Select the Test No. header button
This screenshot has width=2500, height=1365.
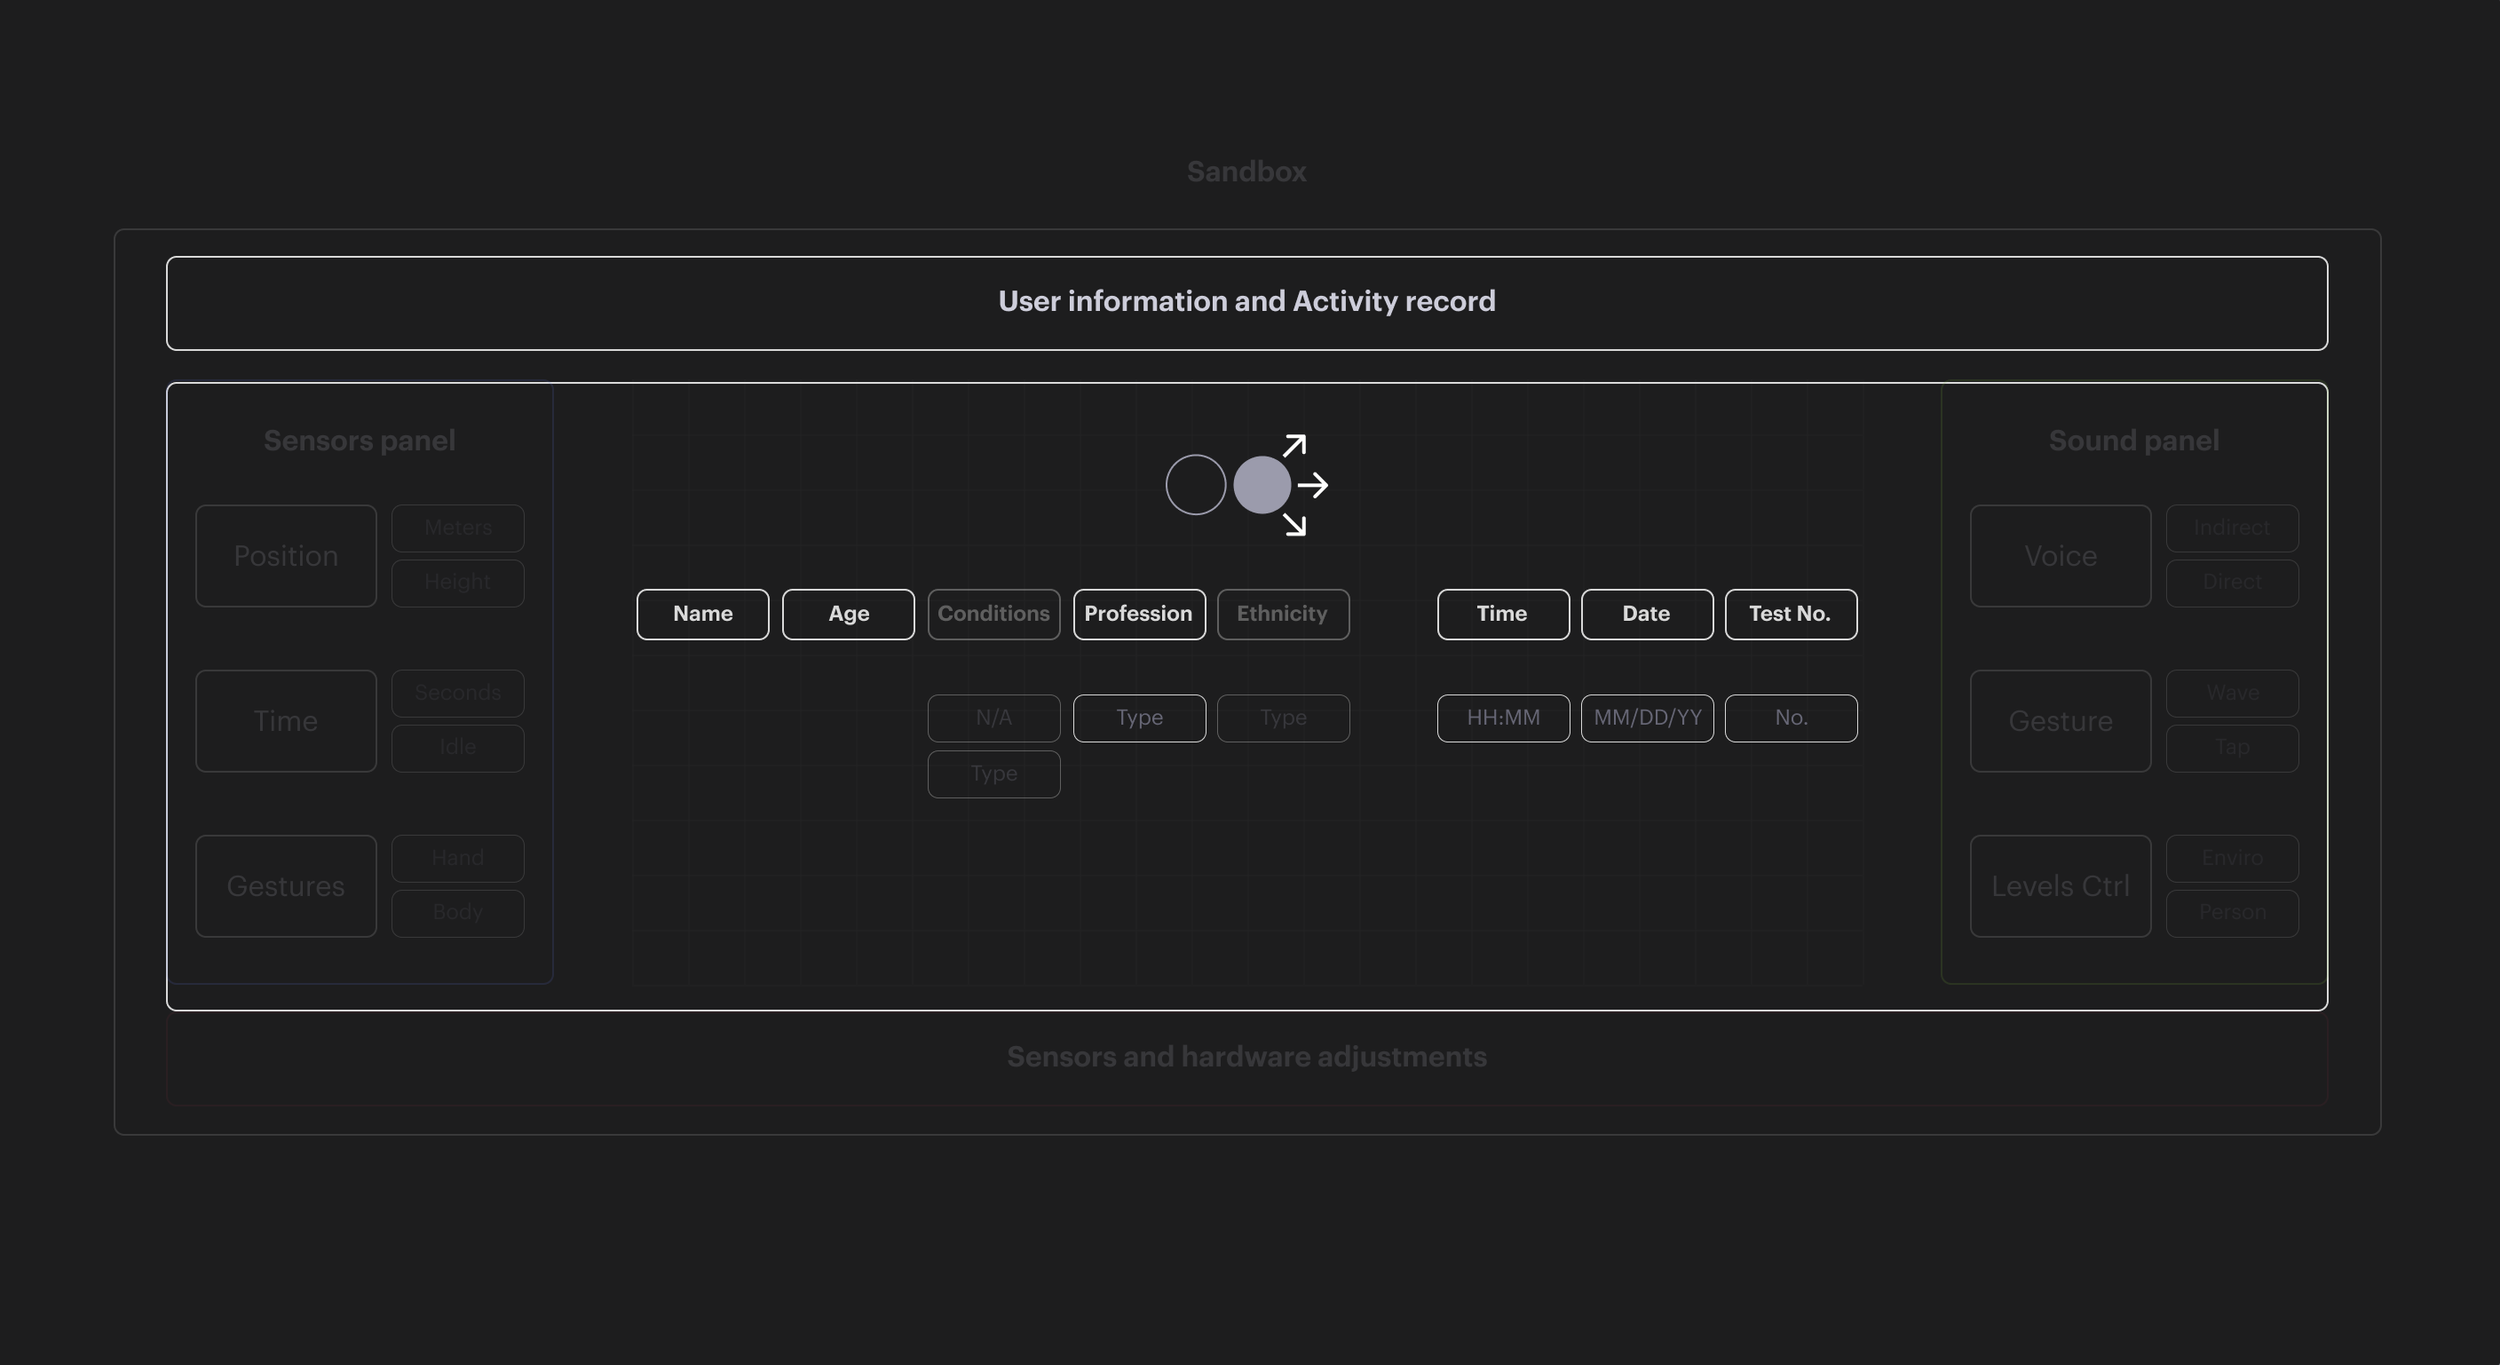[1790, 614]
